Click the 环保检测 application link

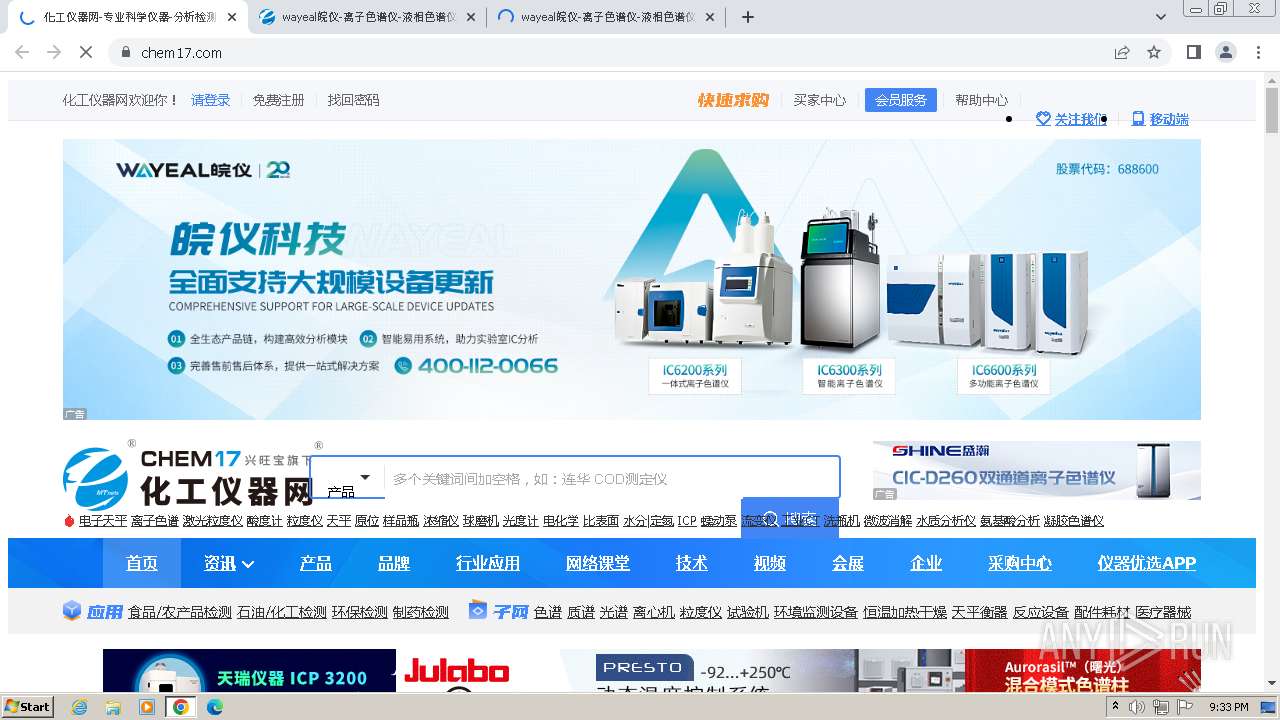[360, 612]
